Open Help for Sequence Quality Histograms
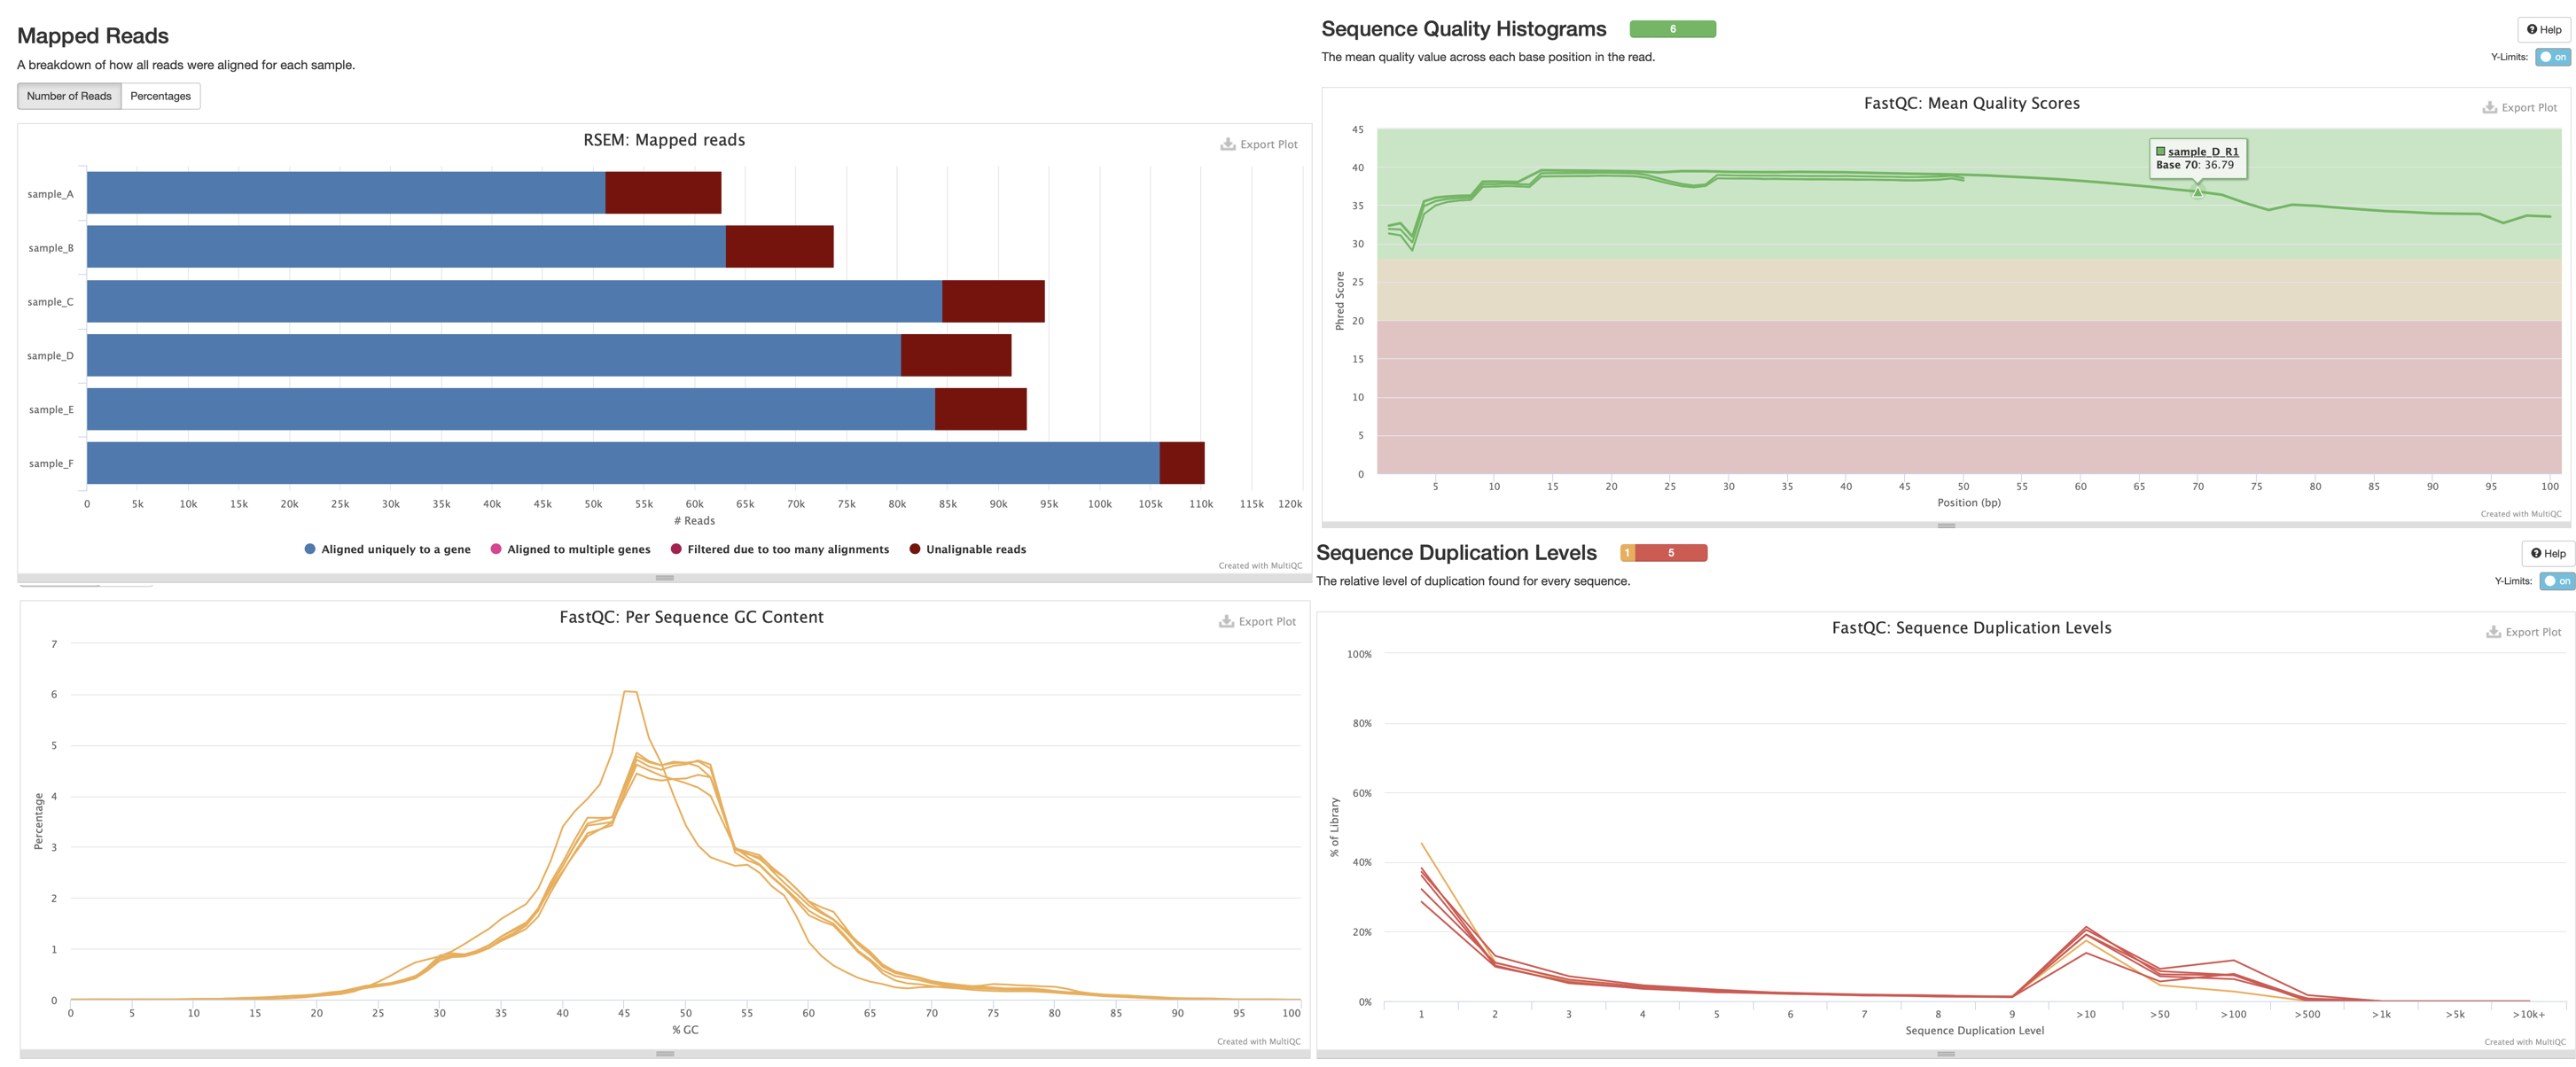 coord(2543,29)
